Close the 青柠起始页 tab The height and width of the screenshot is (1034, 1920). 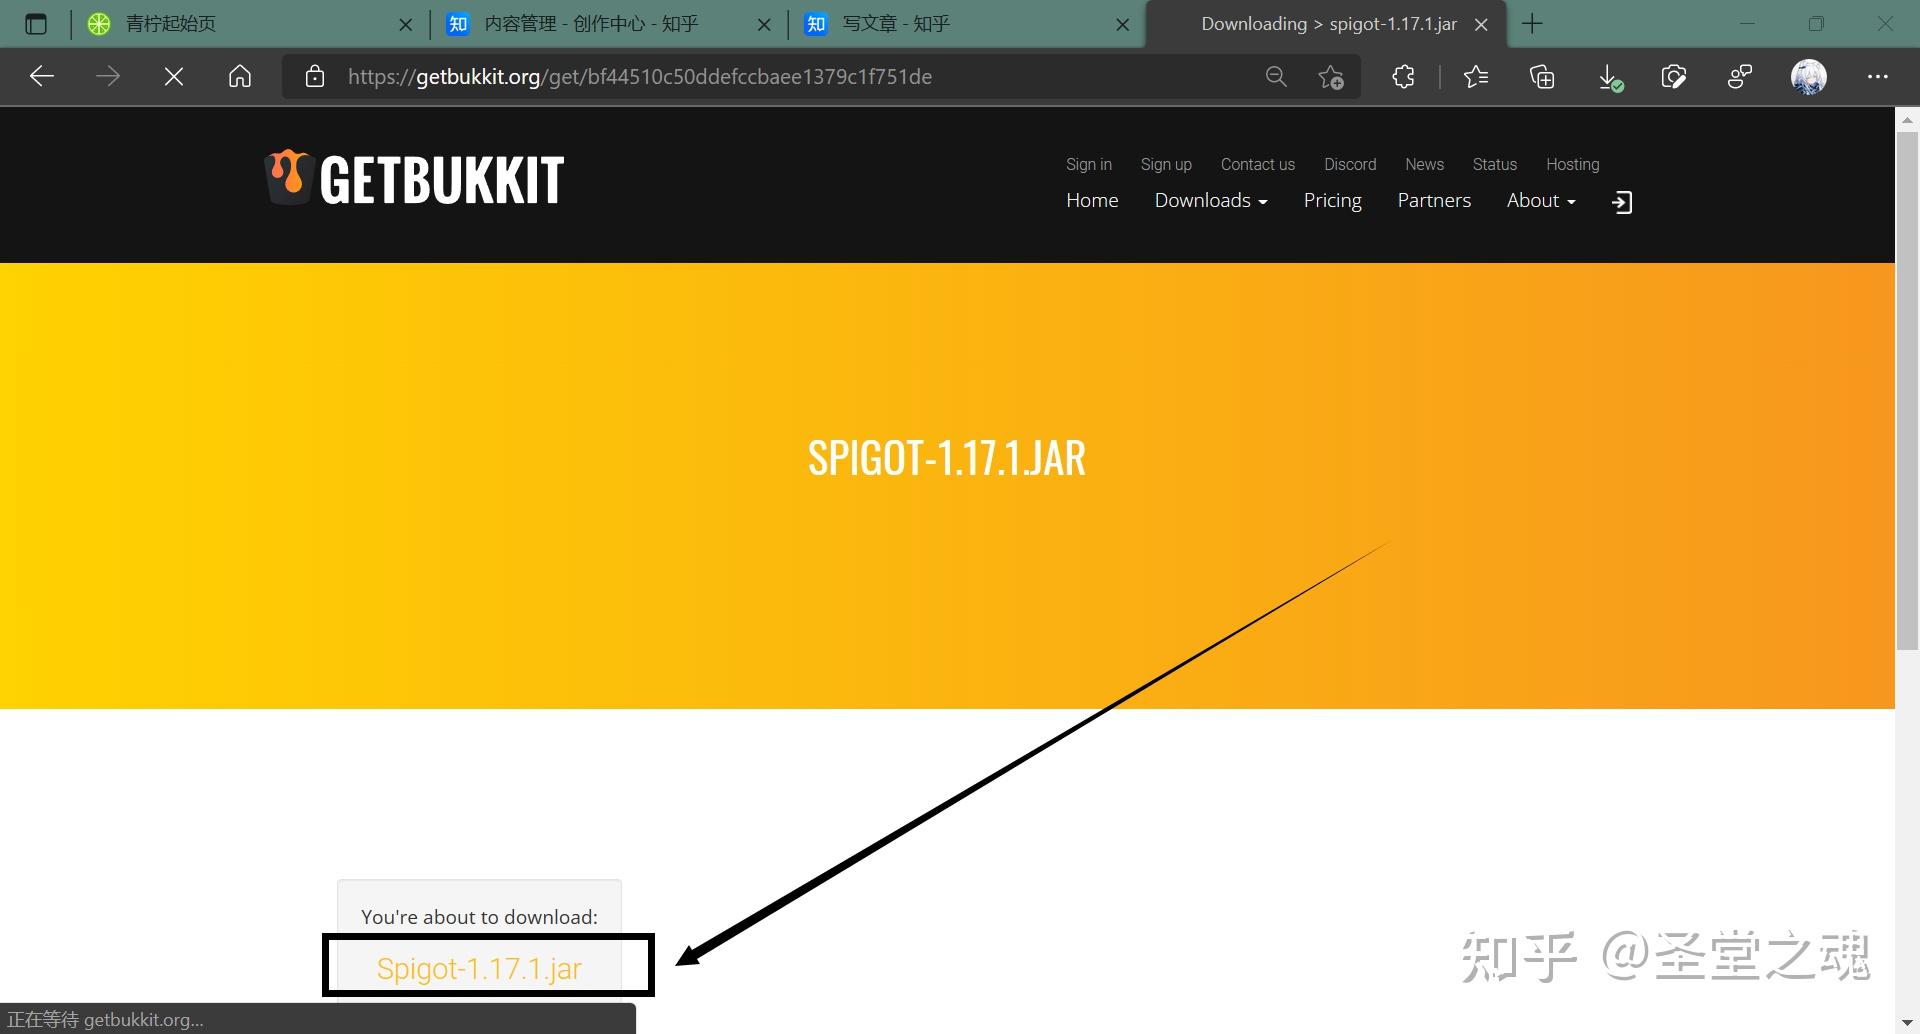click(x=406, y=24)
